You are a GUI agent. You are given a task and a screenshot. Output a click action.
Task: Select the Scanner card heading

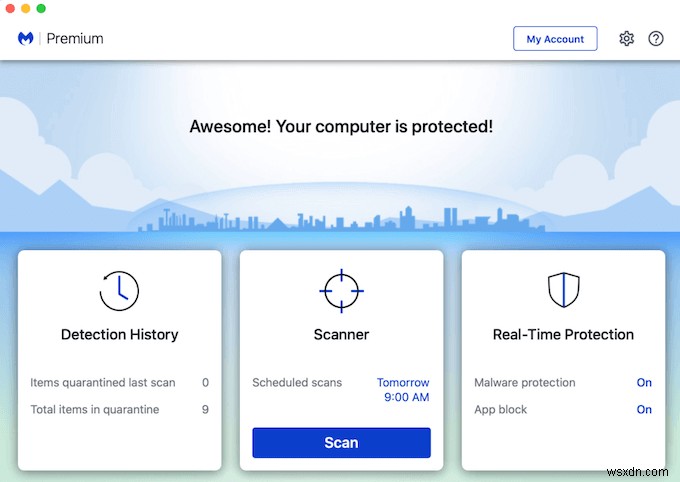341,335
